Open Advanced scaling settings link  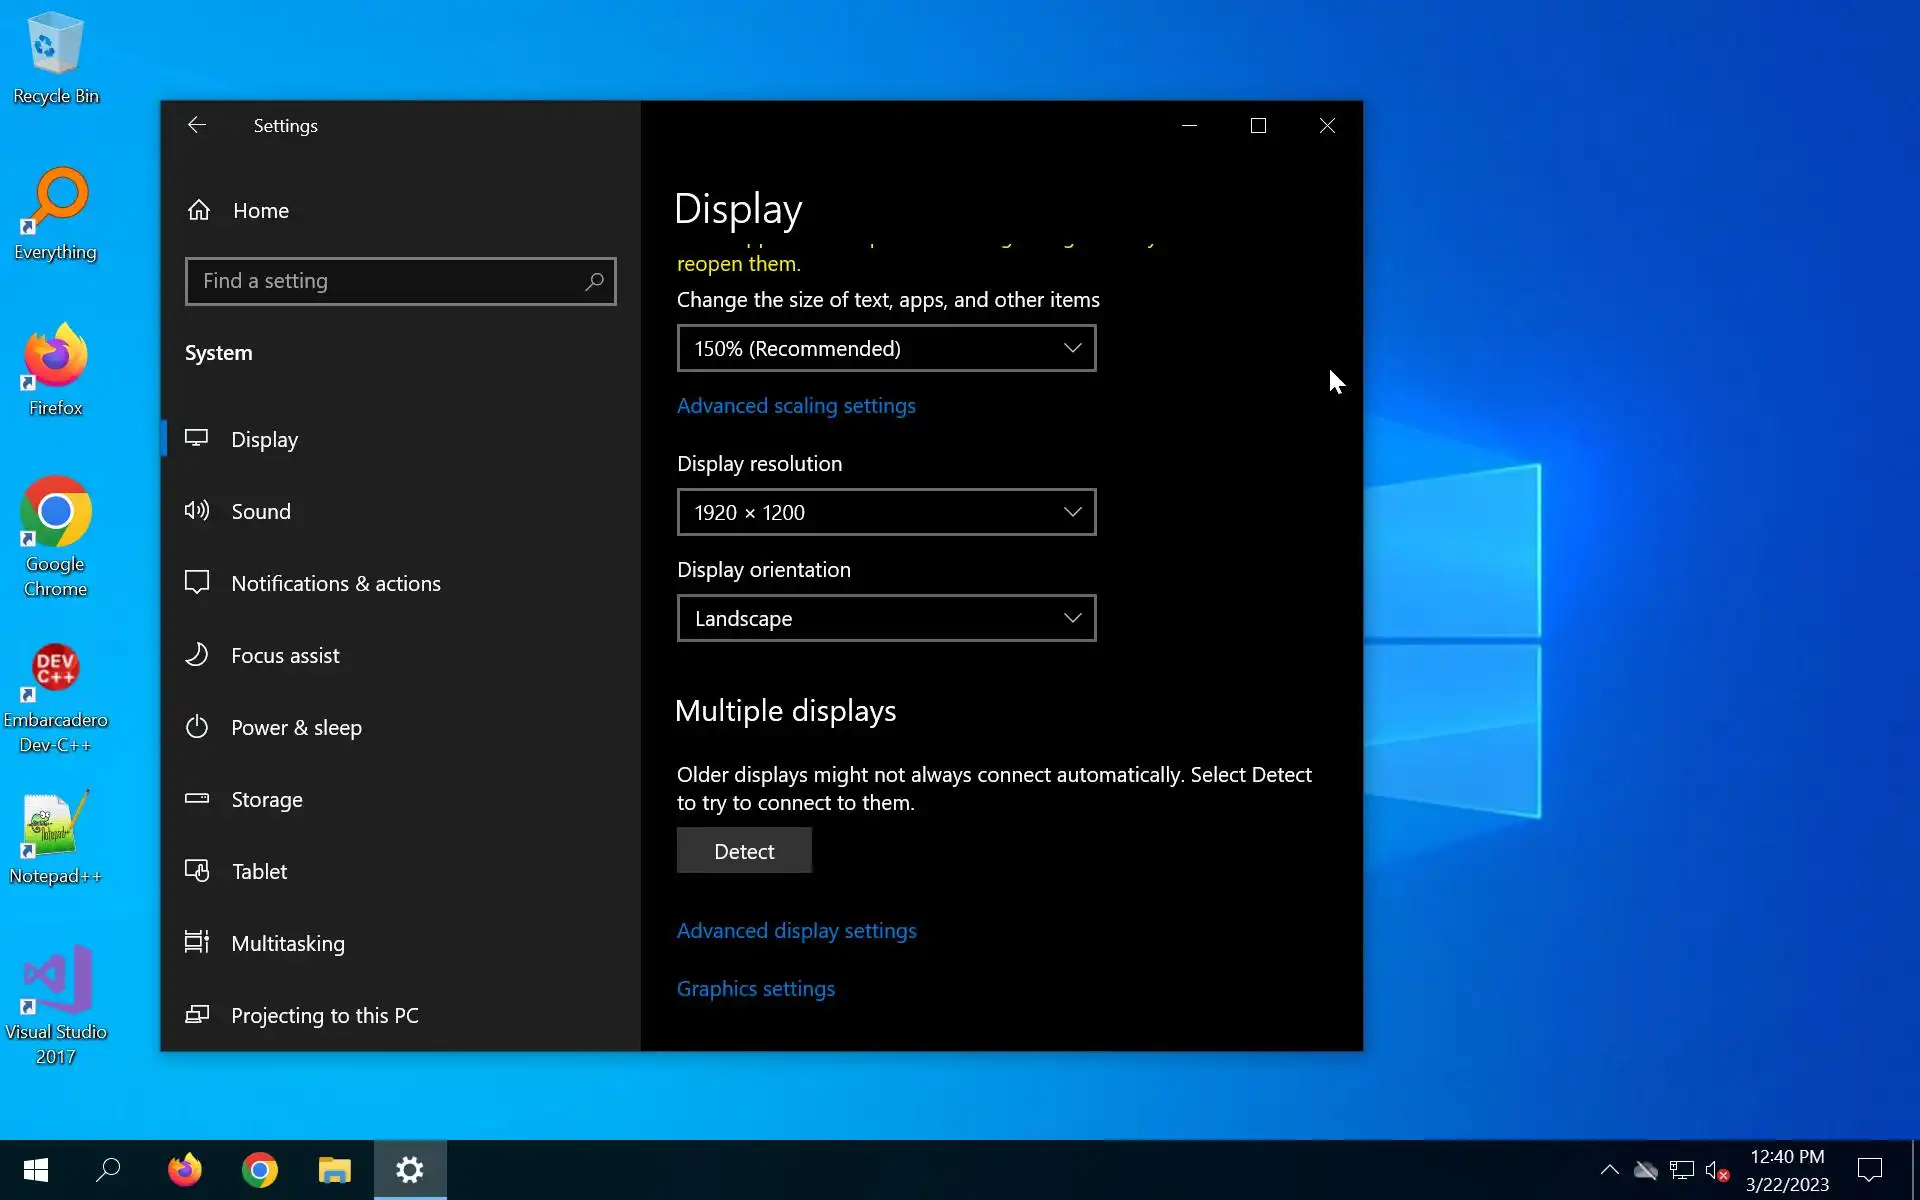pos(796,406)
